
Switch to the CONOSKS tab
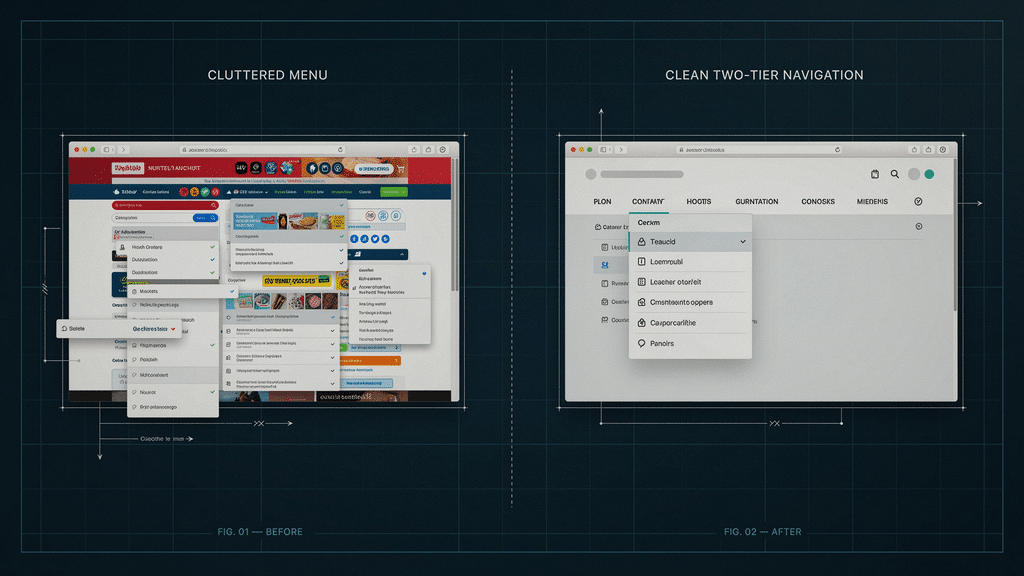[x=818, y=202]
